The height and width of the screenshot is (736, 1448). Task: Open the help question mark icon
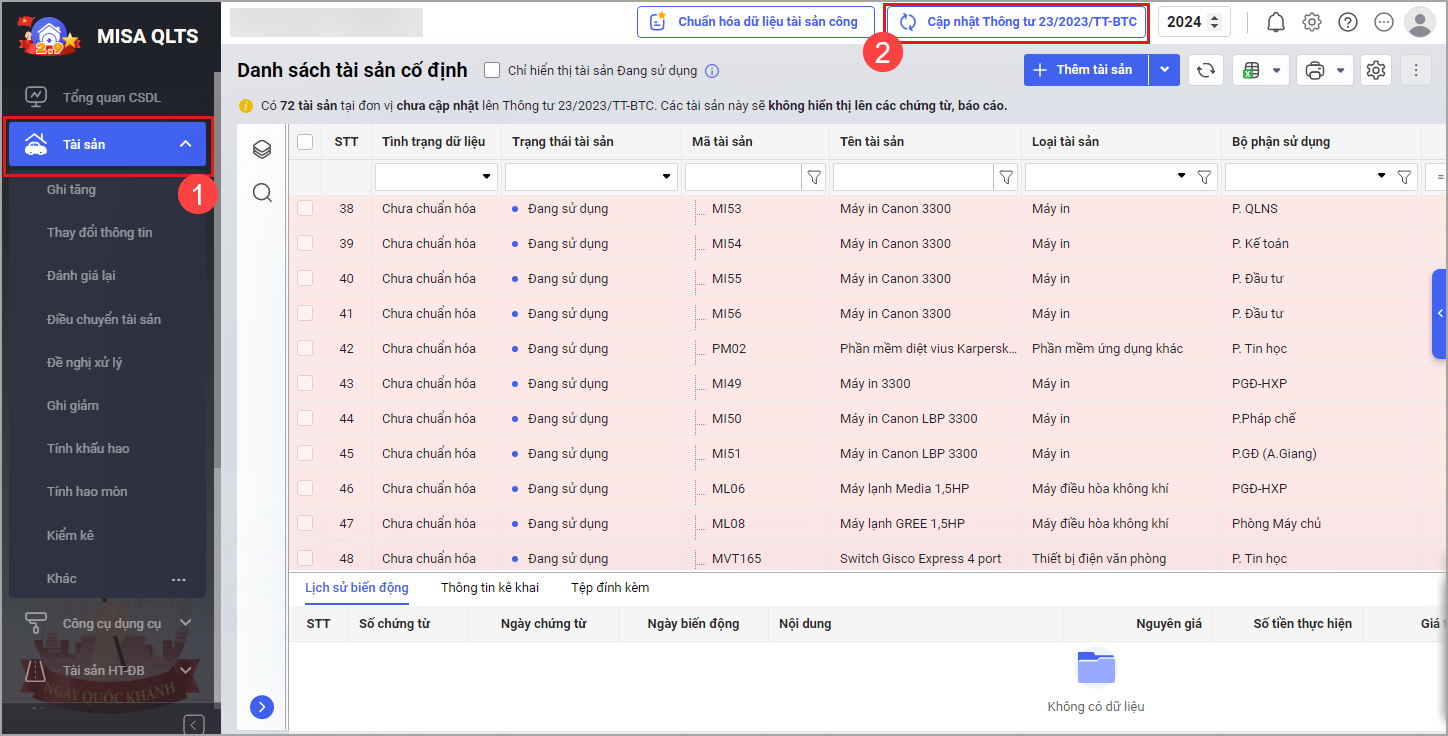(1348, 22)
